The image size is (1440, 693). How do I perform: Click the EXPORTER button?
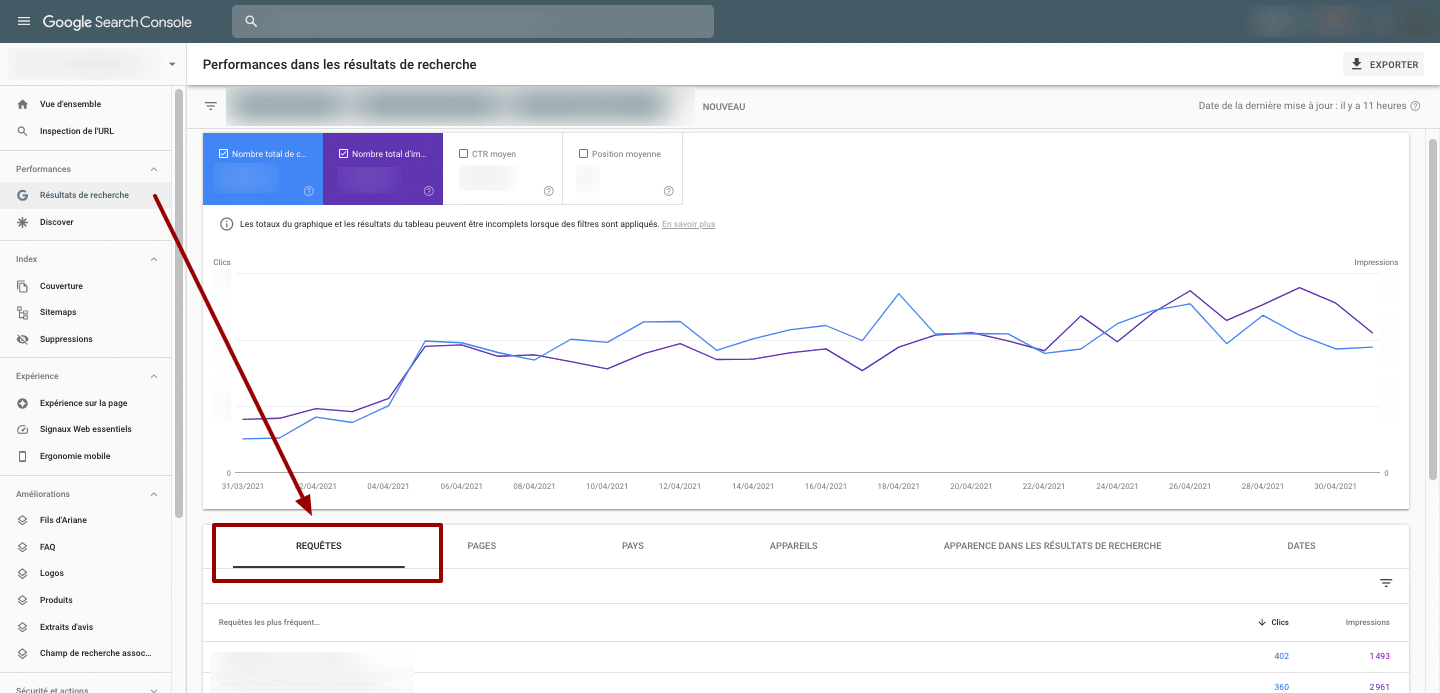1385,65
